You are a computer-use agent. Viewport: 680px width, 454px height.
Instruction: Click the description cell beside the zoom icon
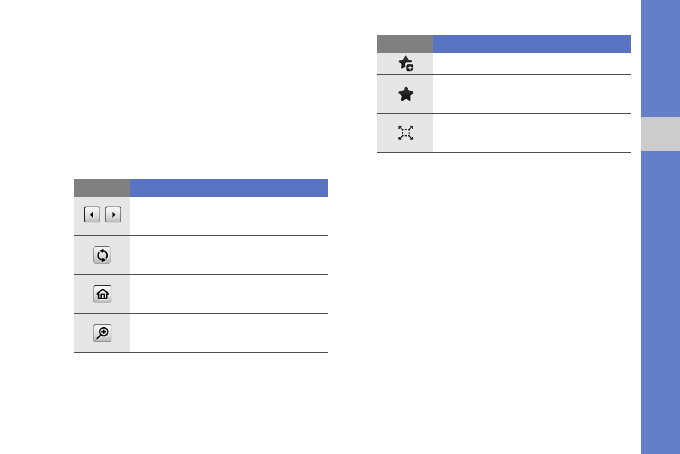coord(229,333)
